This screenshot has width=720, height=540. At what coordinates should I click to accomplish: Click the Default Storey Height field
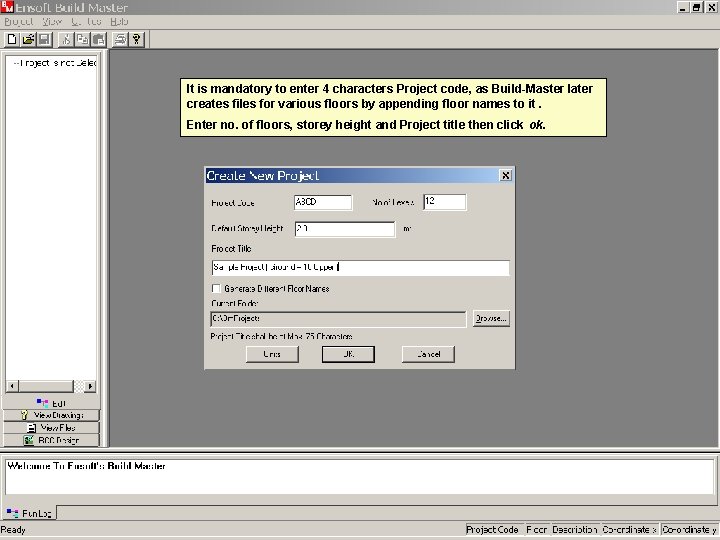[345, 229]
